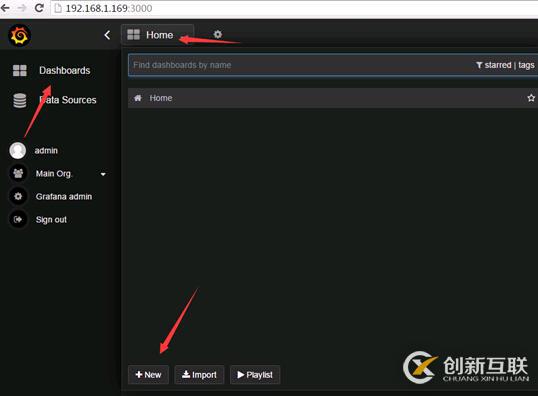538x396 pixels.
Task: Expand the Main Org. dropdown arrow
Action: point(103,174)
